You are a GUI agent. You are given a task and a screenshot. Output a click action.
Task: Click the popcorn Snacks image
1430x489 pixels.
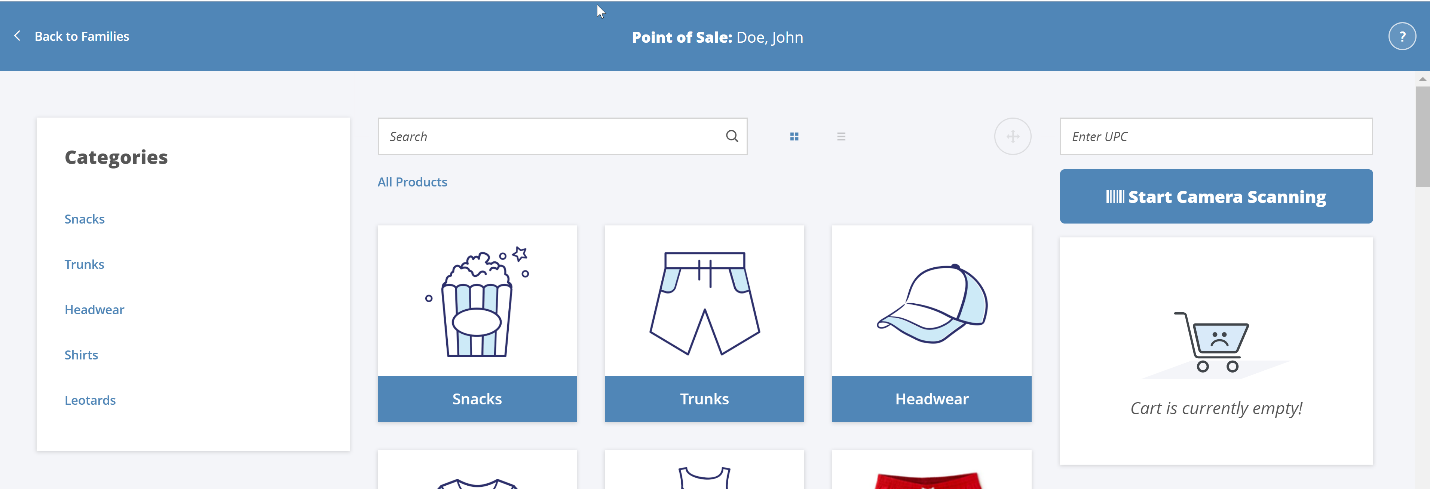[x=477, y=300]
